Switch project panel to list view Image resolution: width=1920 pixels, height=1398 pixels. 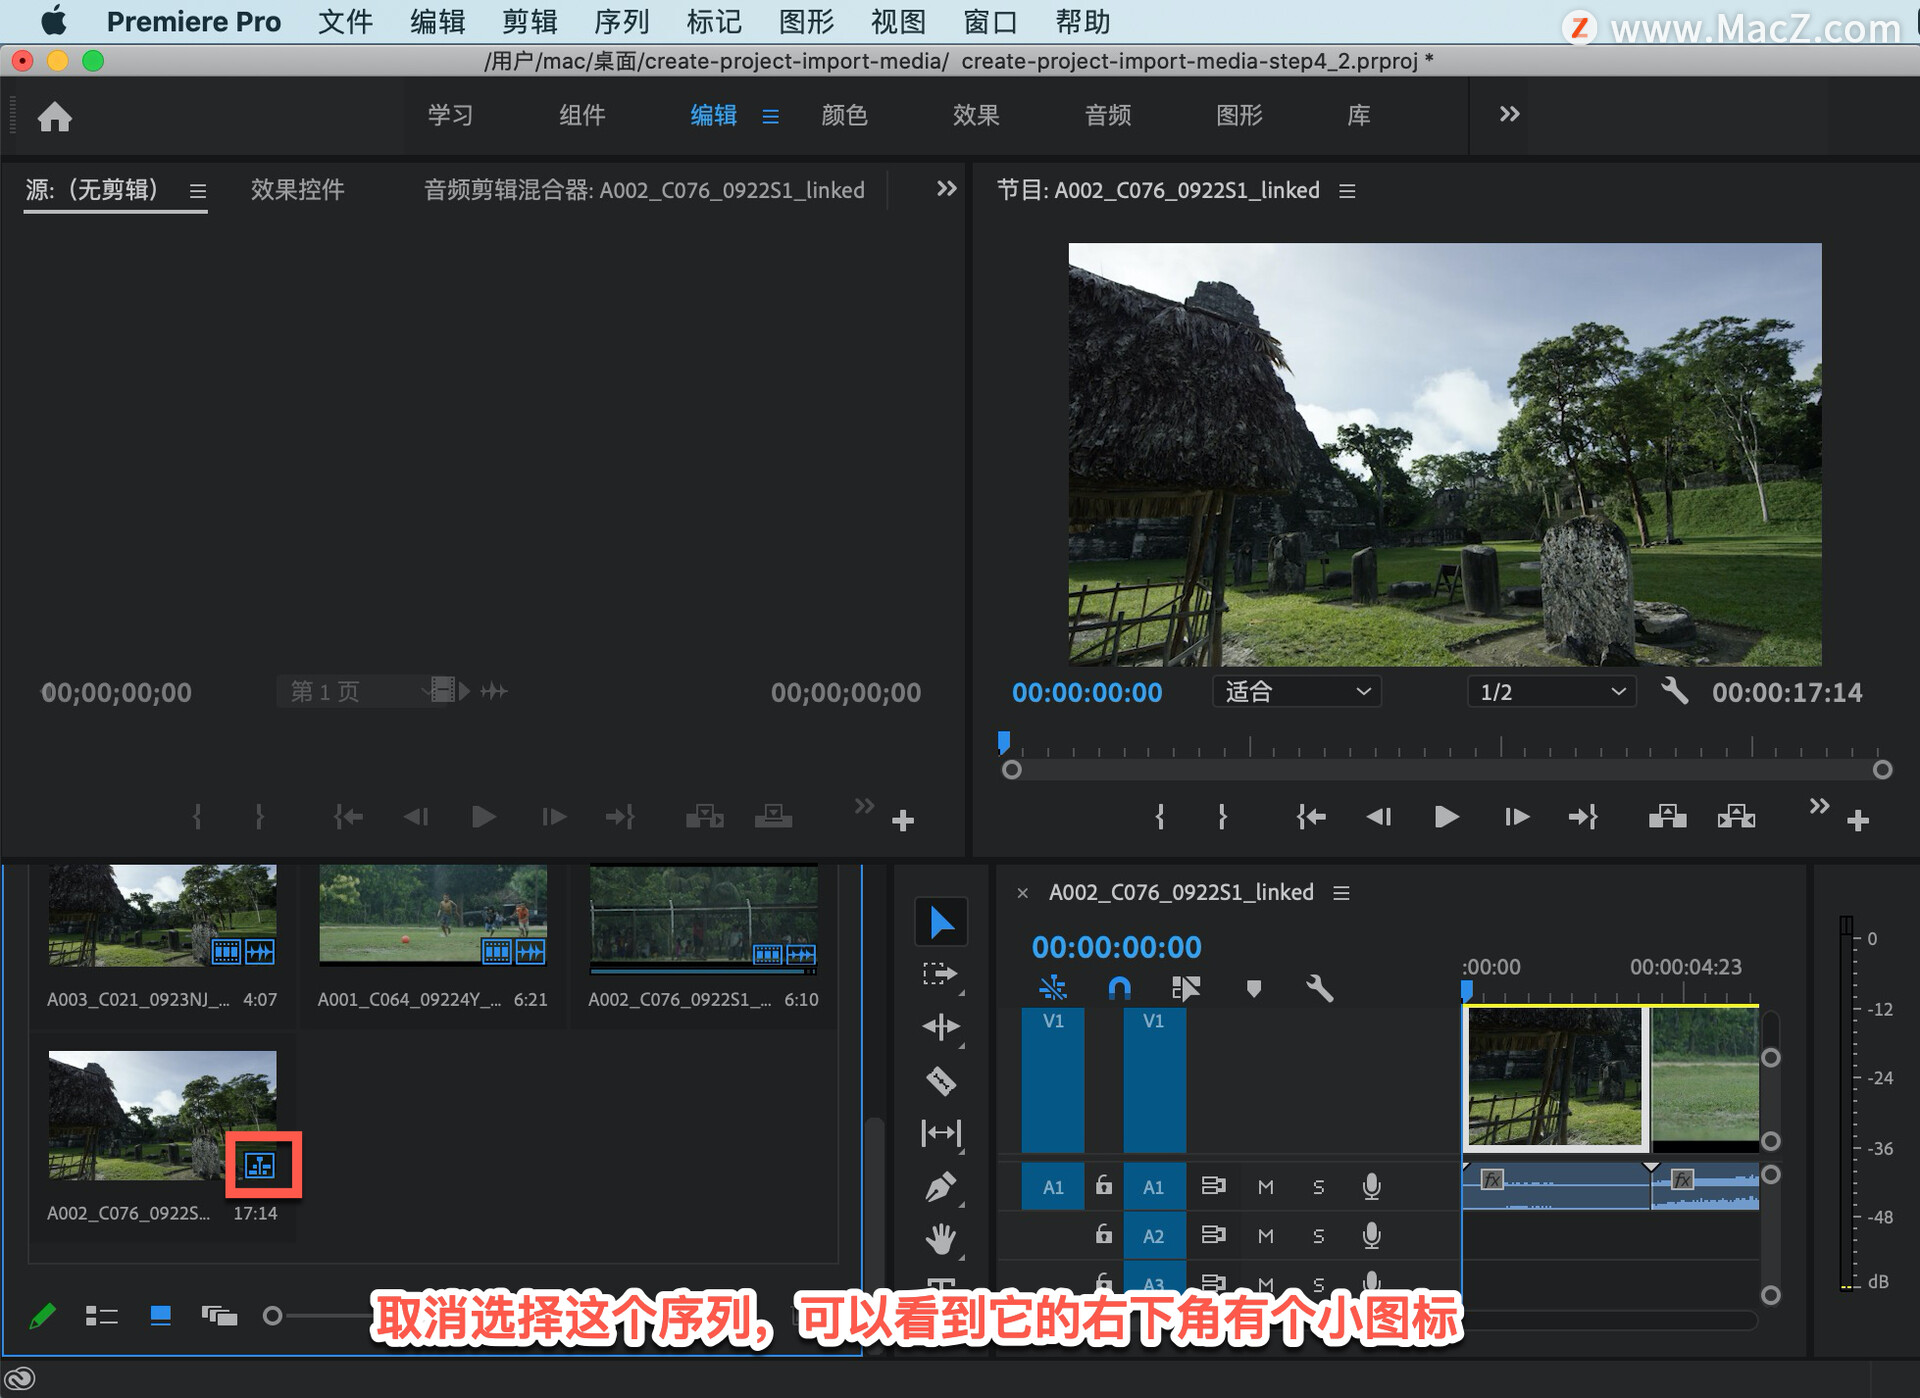[x=101, y=1316]
